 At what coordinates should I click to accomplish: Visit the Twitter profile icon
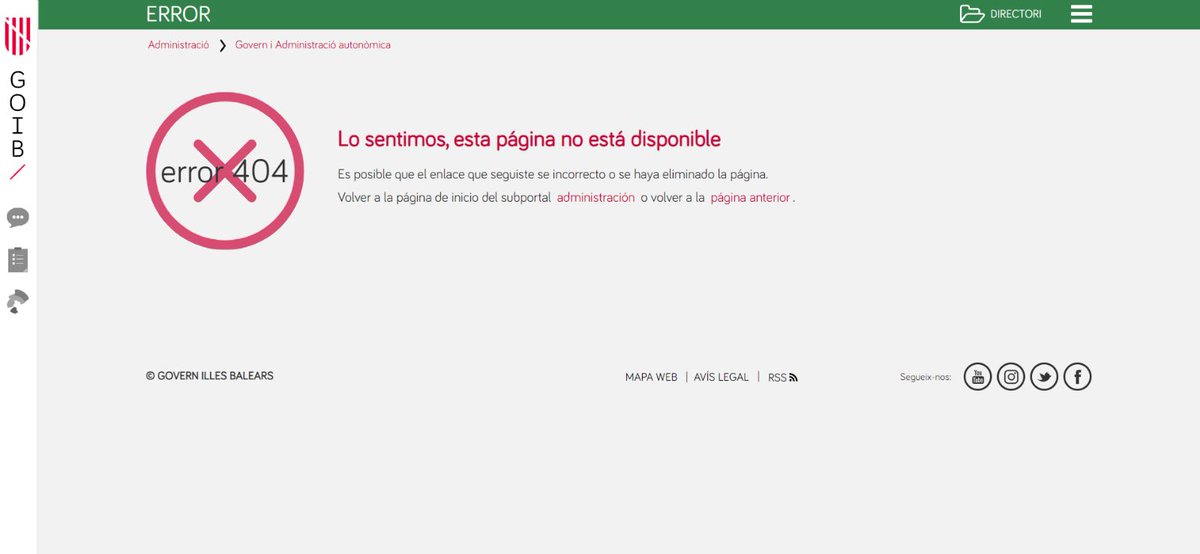[1044, 377]
